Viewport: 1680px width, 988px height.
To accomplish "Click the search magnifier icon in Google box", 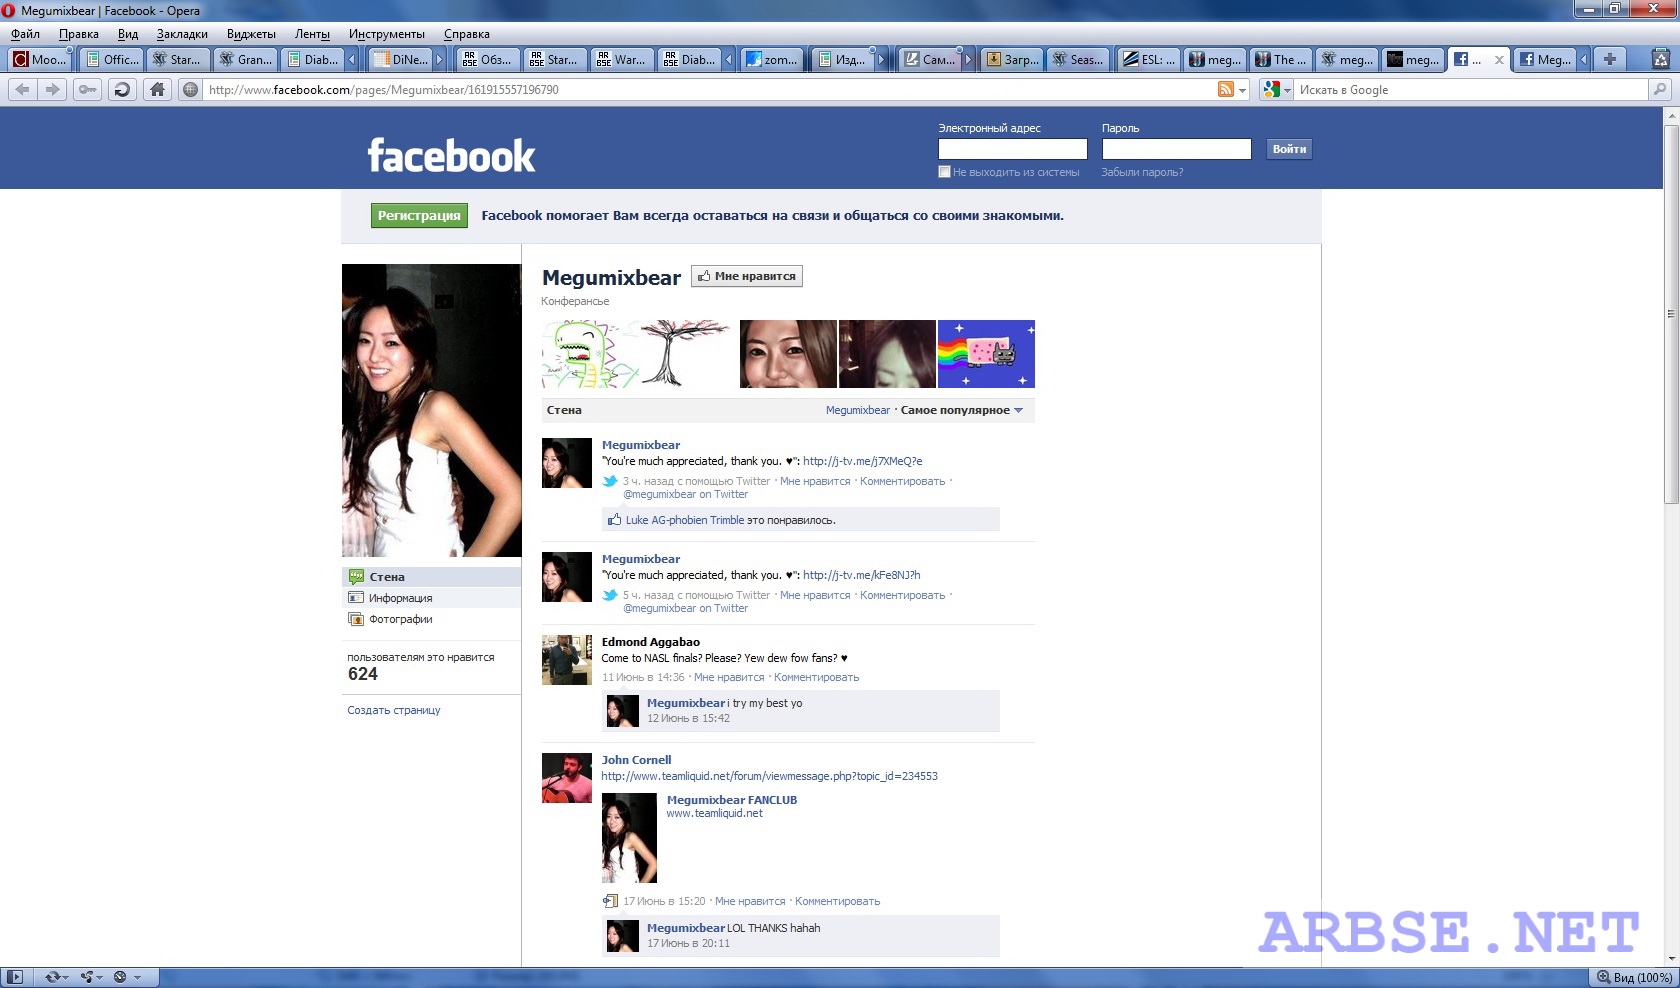I will tap(1660, 89).
